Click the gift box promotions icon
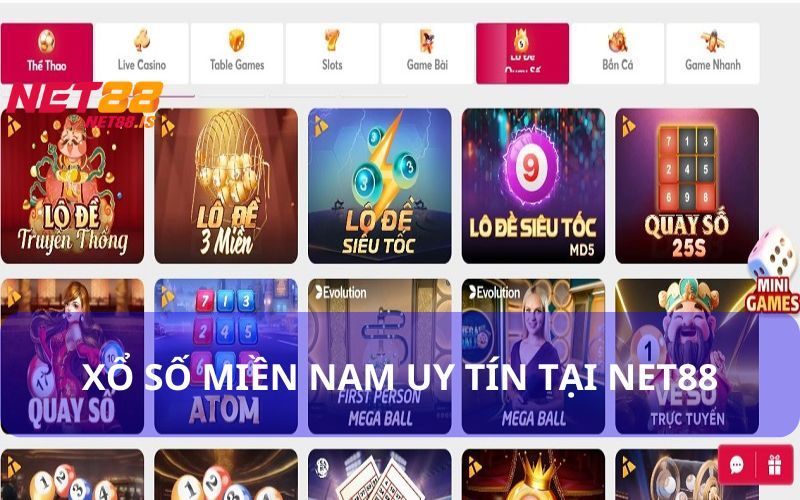The height and width of the screenshot is (500, 800). point(775,465)
